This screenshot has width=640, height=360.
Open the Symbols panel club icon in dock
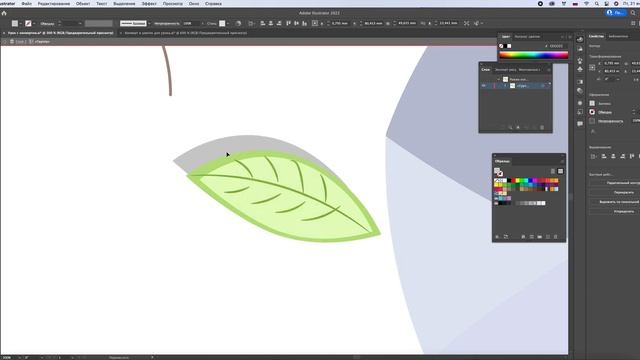[580, 69]
